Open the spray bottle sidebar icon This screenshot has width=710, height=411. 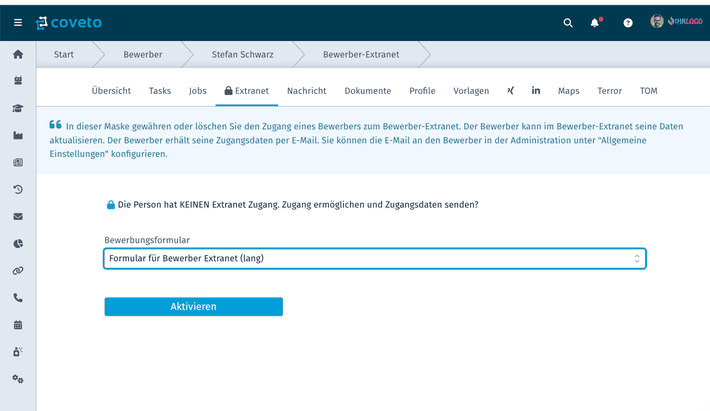[x=18, y=352]
